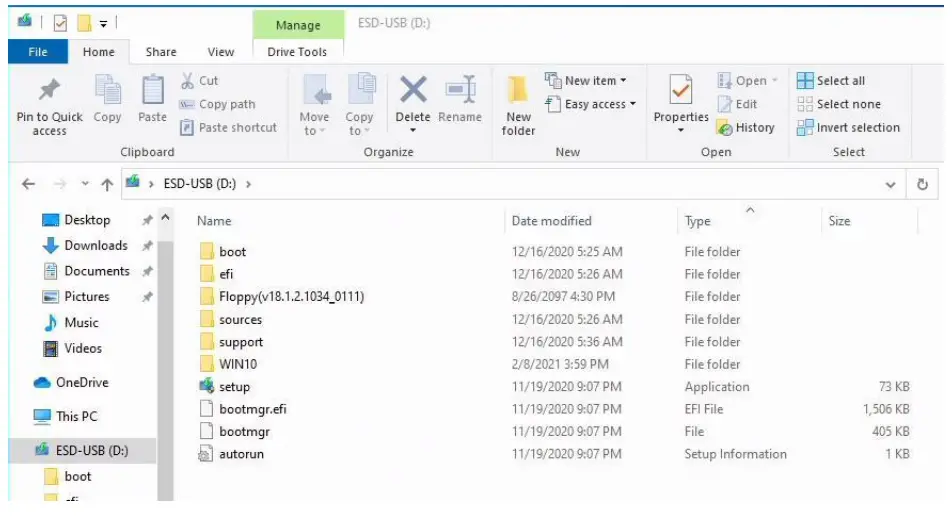Click the Back navigation arrow
The height and width of the screenshot is (531, 952).
tap(28, 184)
